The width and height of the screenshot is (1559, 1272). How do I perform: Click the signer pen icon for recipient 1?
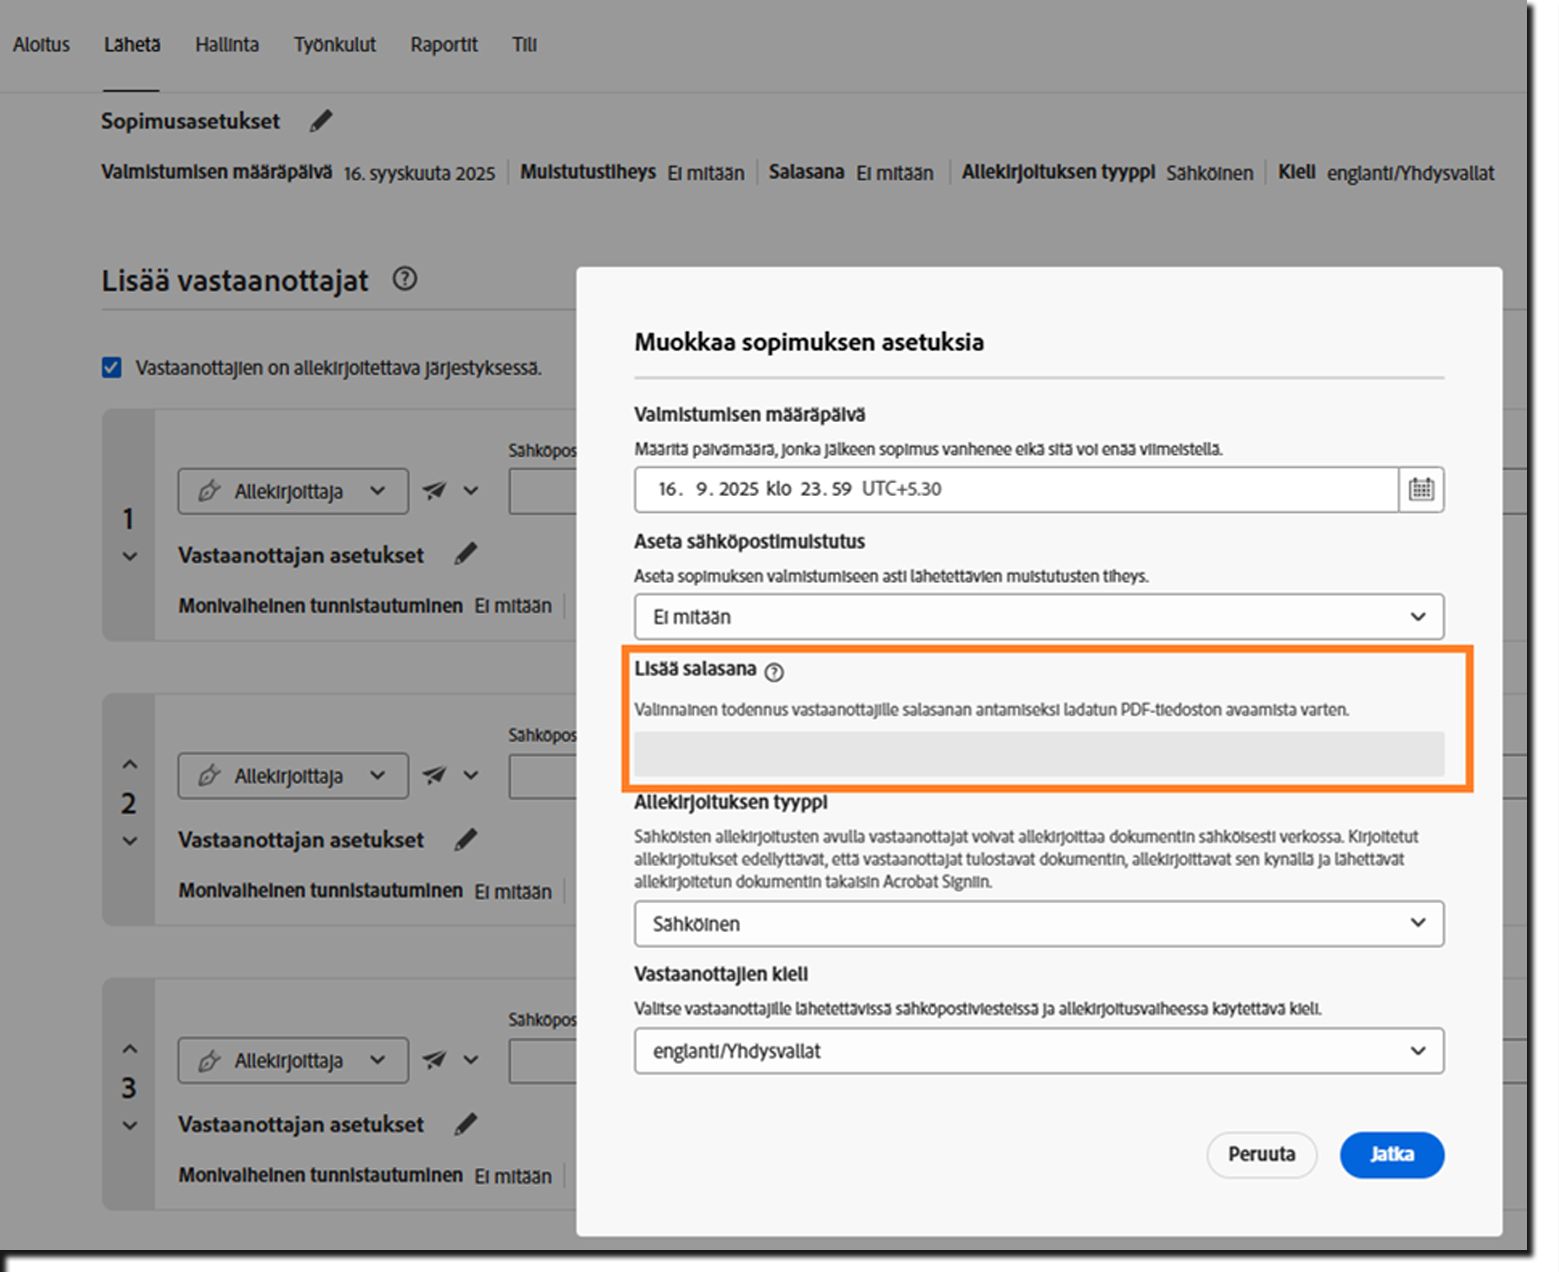[208, 491]
